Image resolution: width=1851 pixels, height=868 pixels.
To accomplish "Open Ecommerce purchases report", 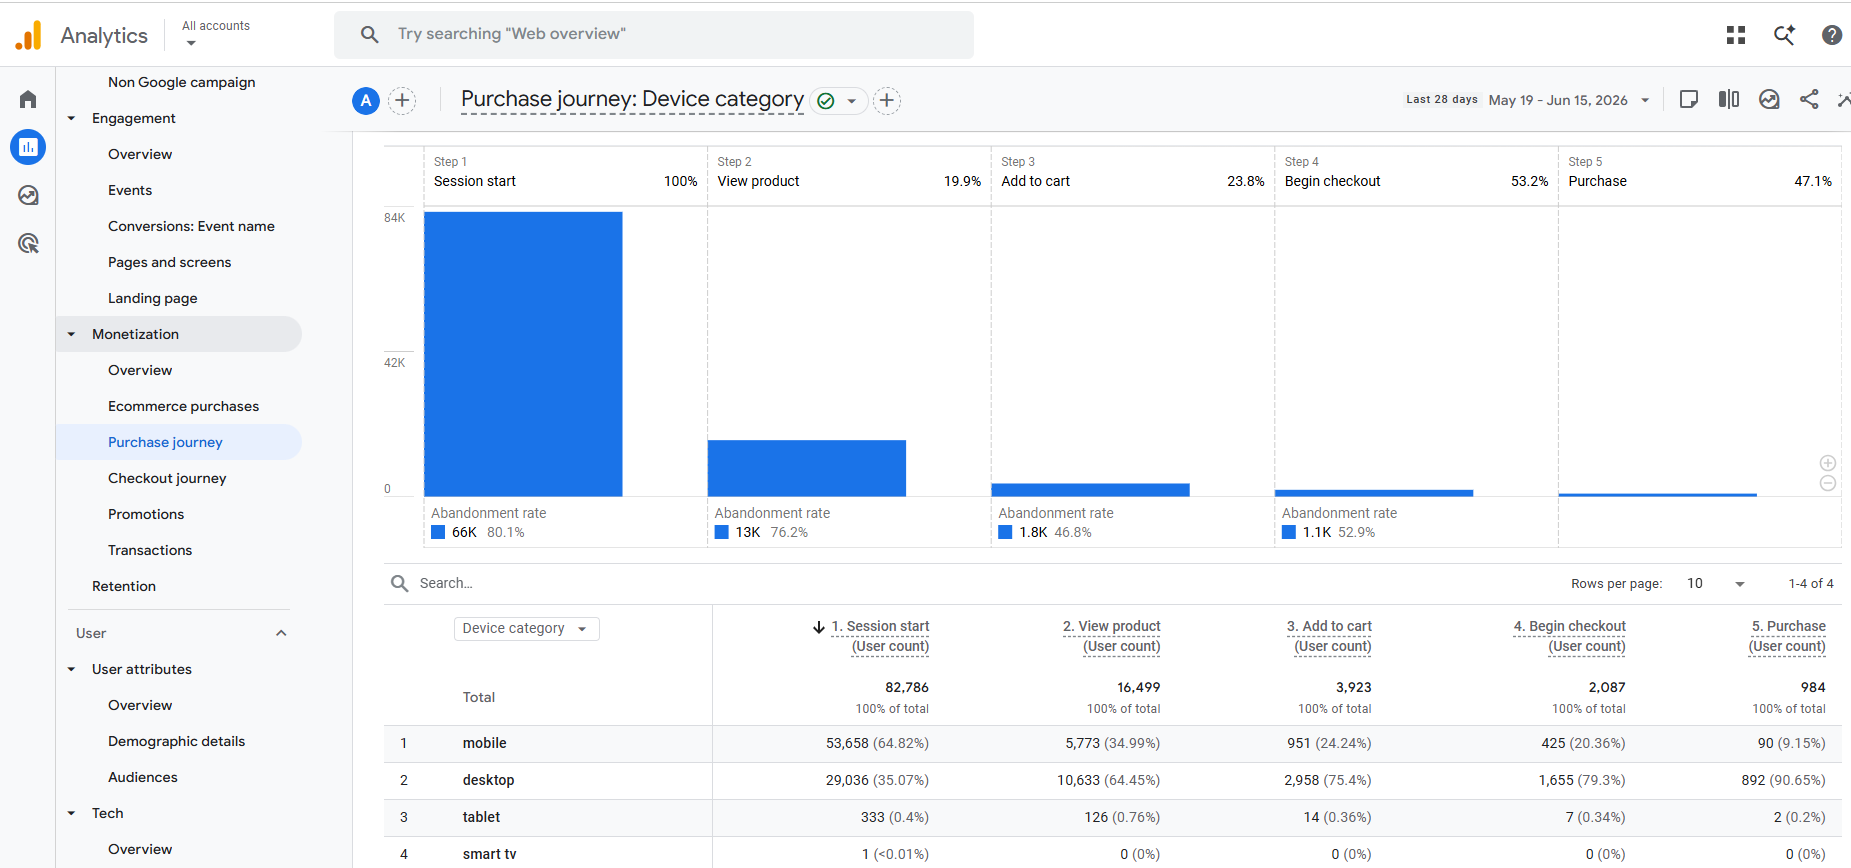I will pos(183,406).
